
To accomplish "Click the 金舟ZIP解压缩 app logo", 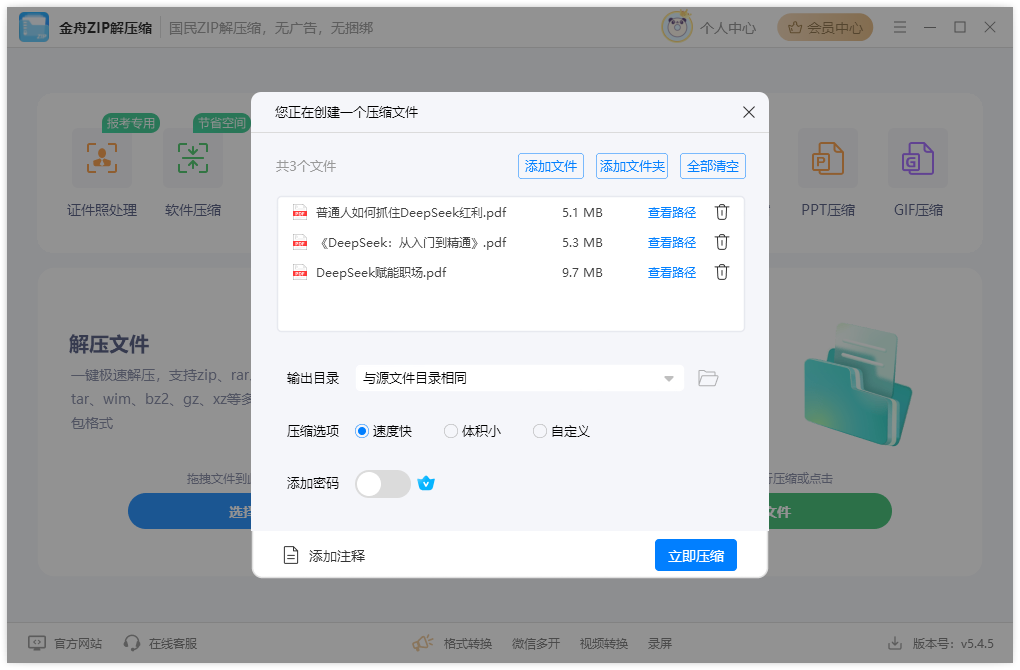I will pos(34,27).
